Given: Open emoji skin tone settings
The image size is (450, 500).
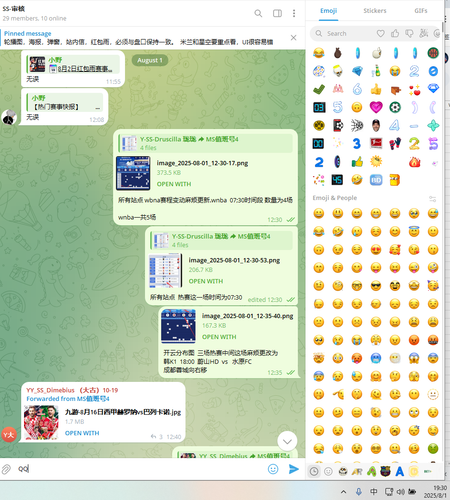Looking at the screenshot, I should click(x=433, y=199).
